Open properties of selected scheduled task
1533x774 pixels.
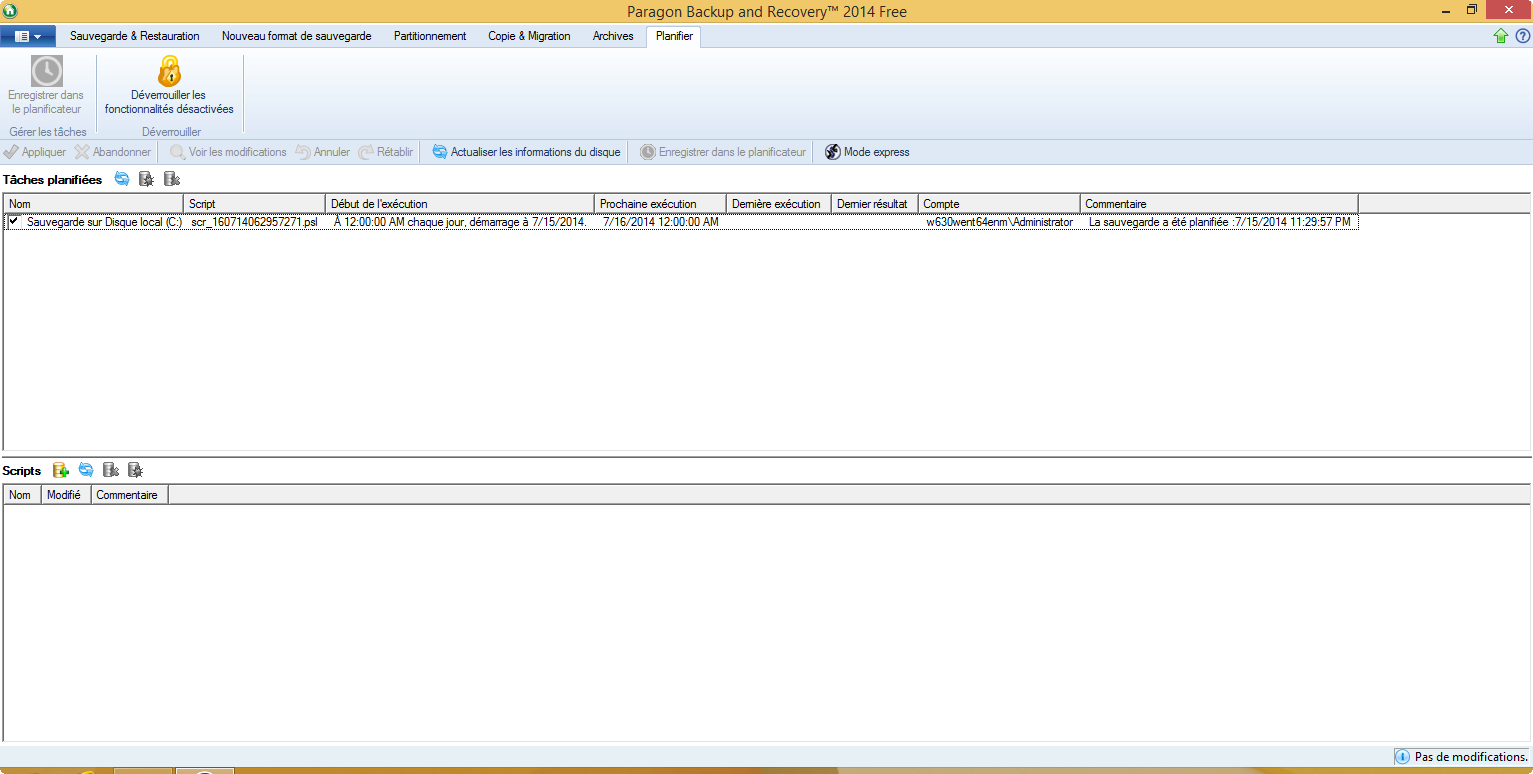[147, 179]
